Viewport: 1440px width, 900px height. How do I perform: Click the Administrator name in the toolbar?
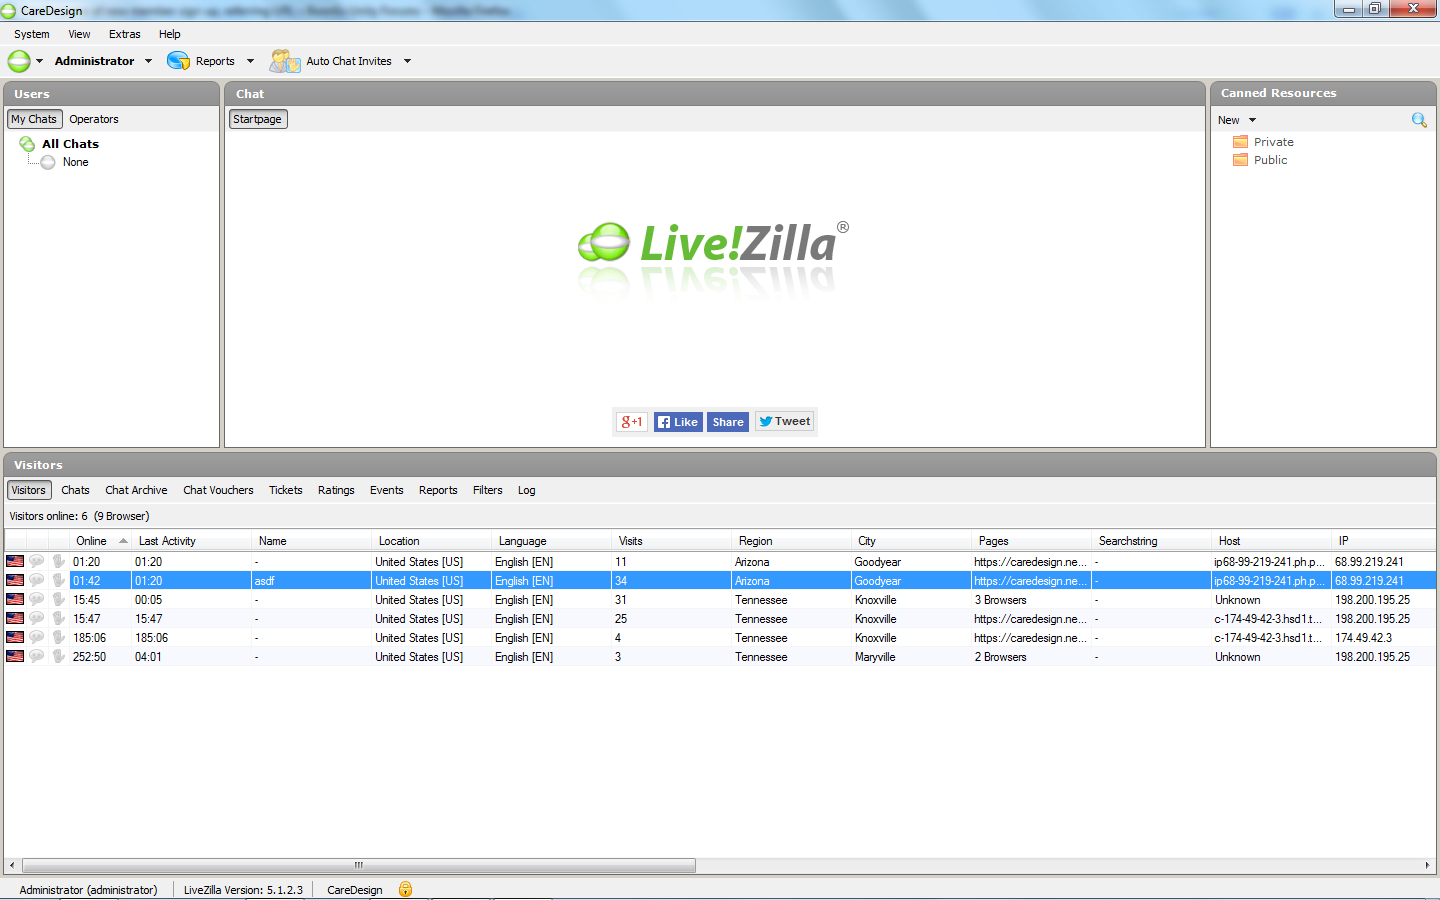[94, 61]
